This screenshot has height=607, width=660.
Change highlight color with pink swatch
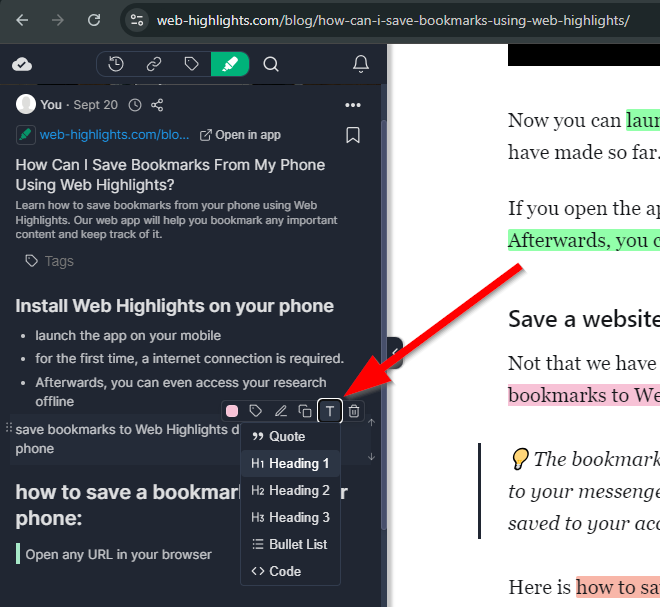click(x=232, y=411)
